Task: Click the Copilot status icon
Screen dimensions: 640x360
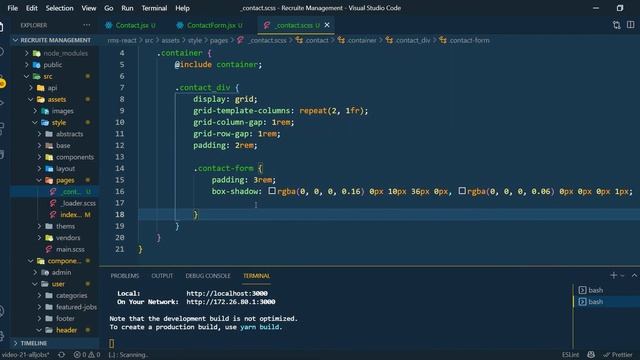Action: [591, 355]
